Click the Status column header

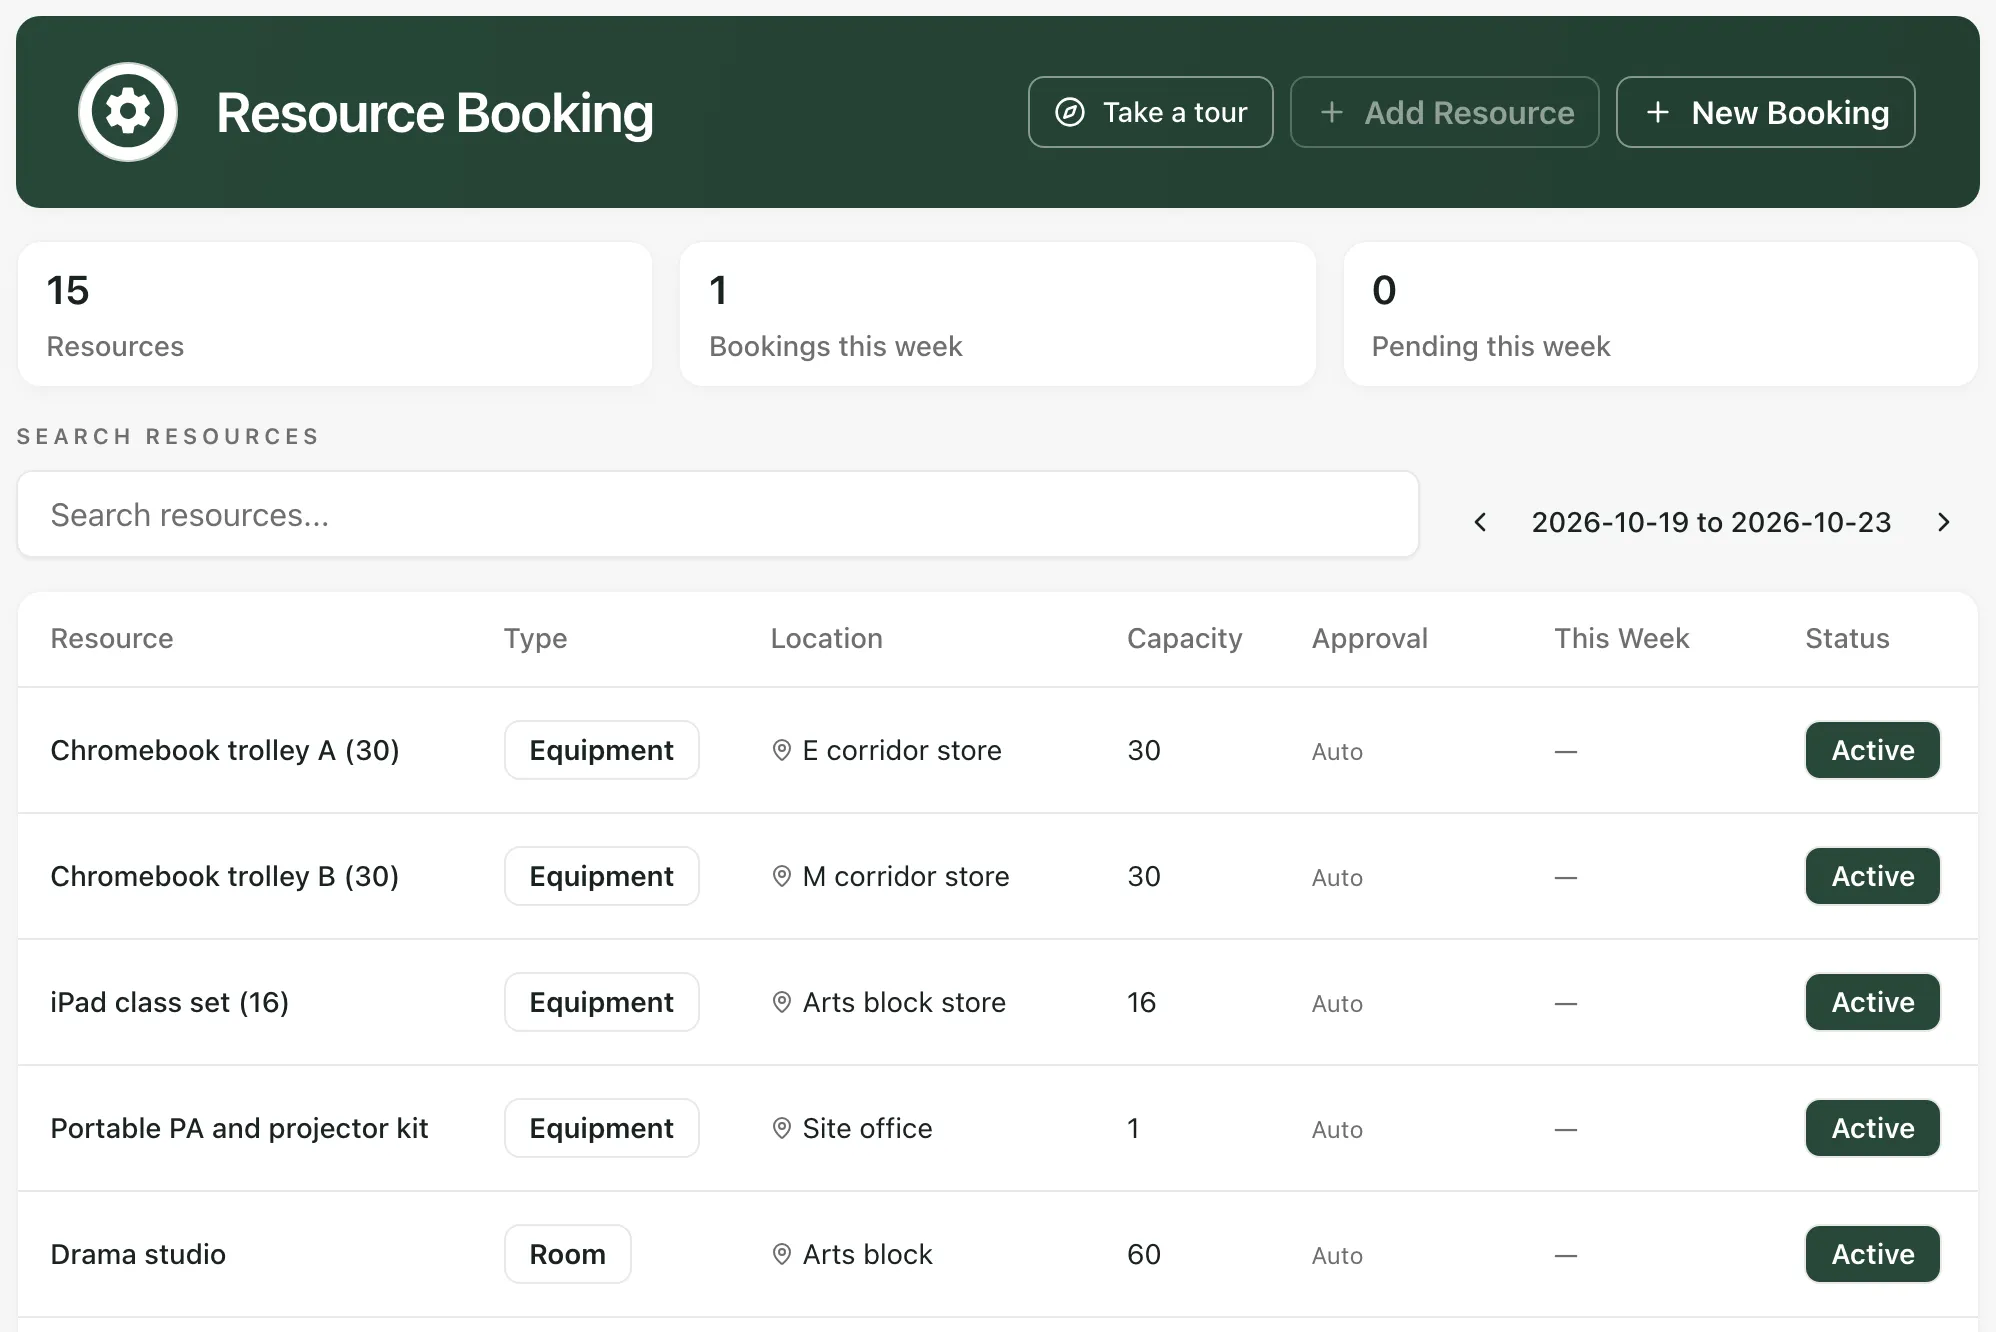(1847, 638)
